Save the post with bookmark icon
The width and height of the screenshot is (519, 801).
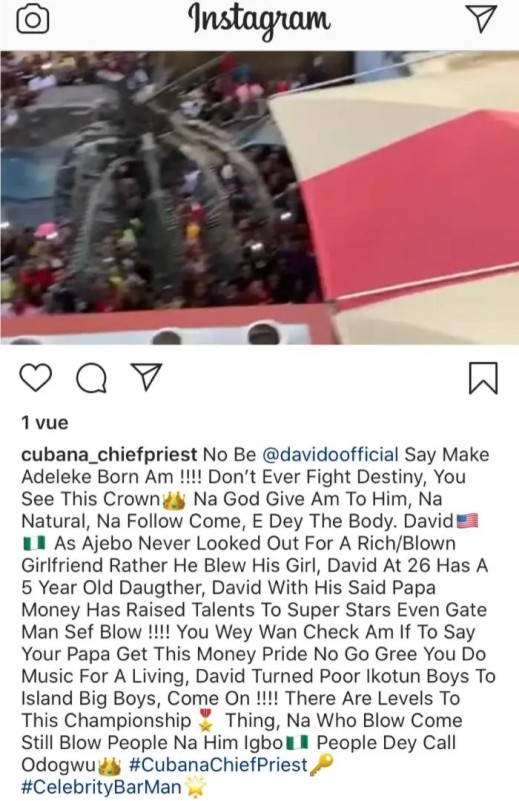[x=483, y=378]
